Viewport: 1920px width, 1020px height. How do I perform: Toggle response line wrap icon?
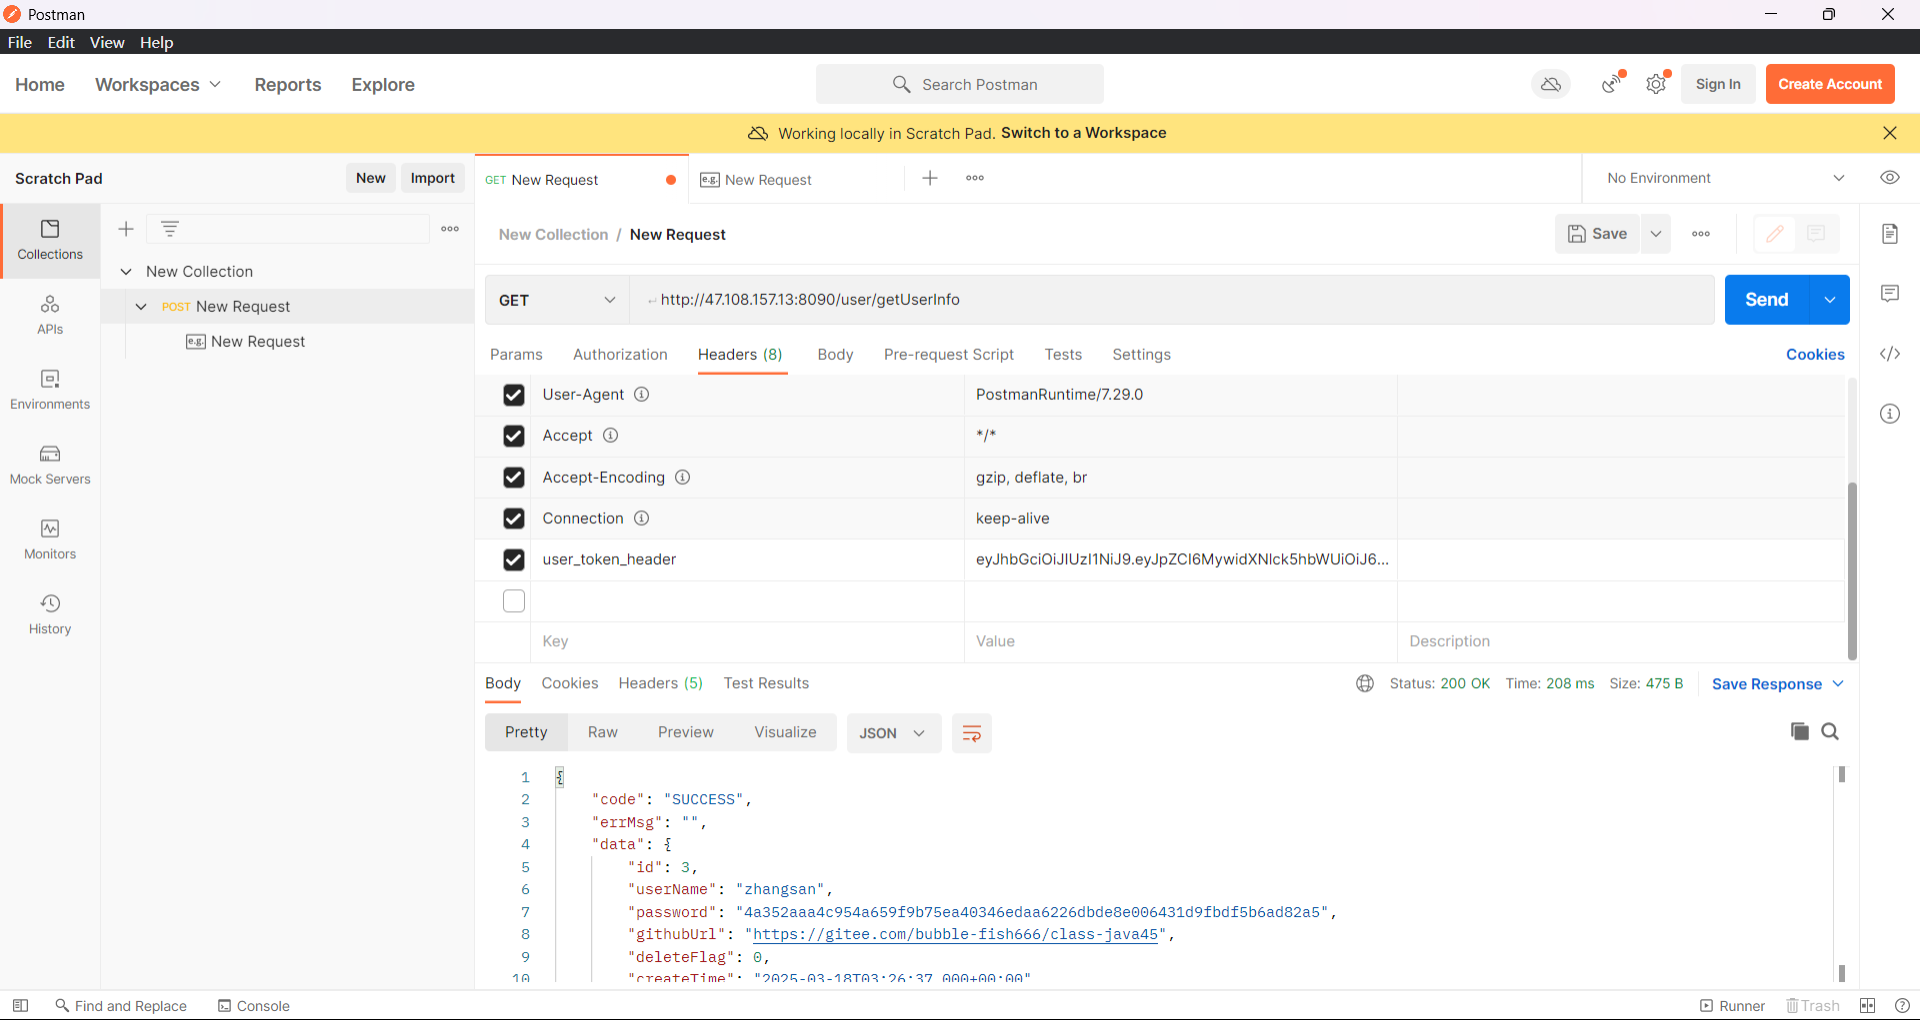971,733
